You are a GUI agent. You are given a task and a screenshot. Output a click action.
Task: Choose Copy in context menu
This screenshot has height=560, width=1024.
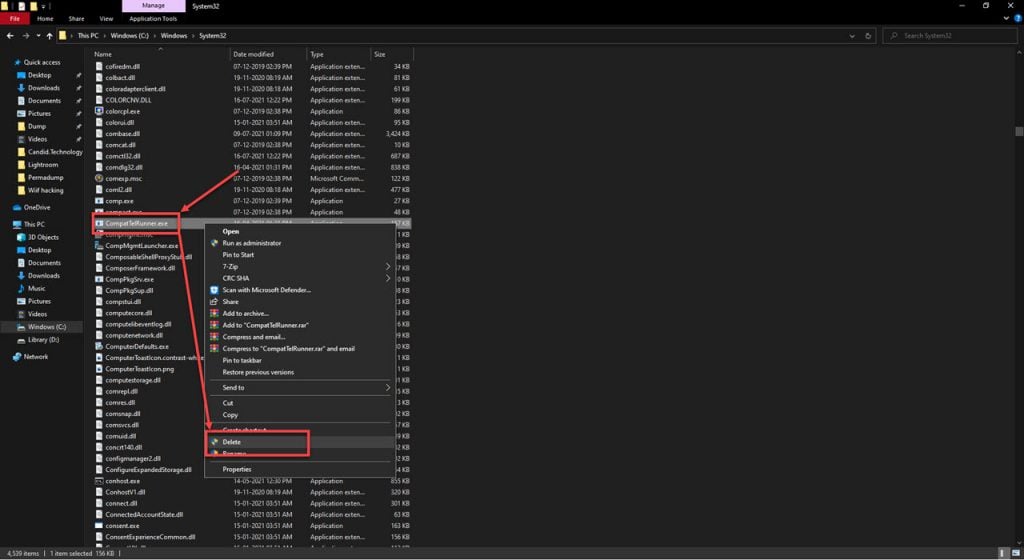click(300, 414)
